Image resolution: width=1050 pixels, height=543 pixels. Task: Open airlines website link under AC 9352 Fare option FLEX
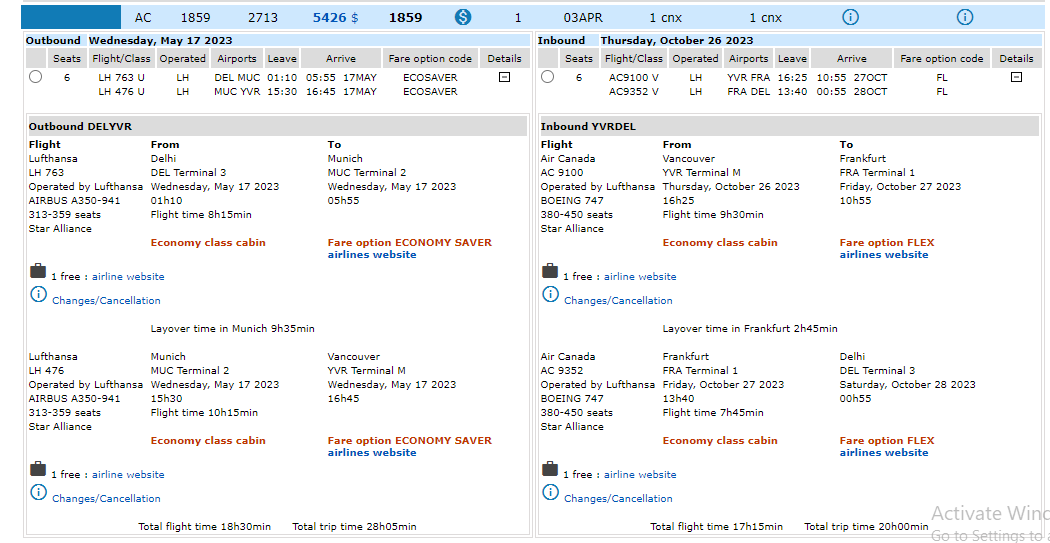coord(884,453)
